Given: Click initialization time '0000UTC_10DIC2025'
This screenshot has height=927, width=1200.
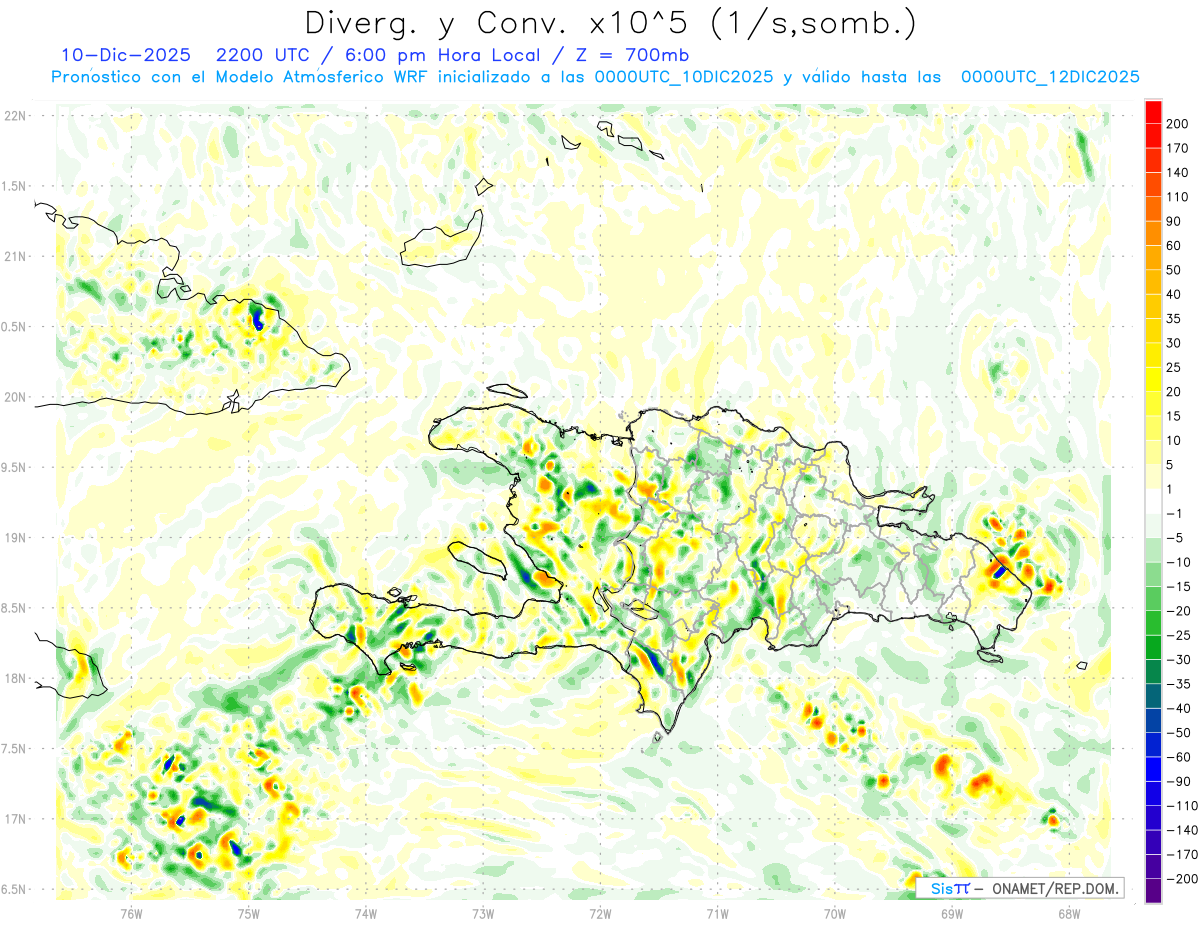Looking at the screenshot, I should 684,77.
